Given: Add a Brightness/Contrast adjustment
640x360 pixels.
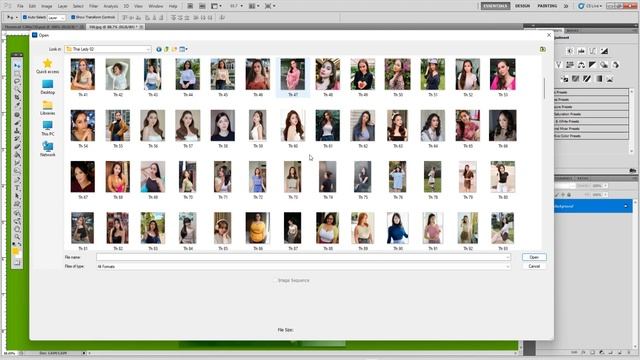Looking at the screenshot, I should click(570, 51).
